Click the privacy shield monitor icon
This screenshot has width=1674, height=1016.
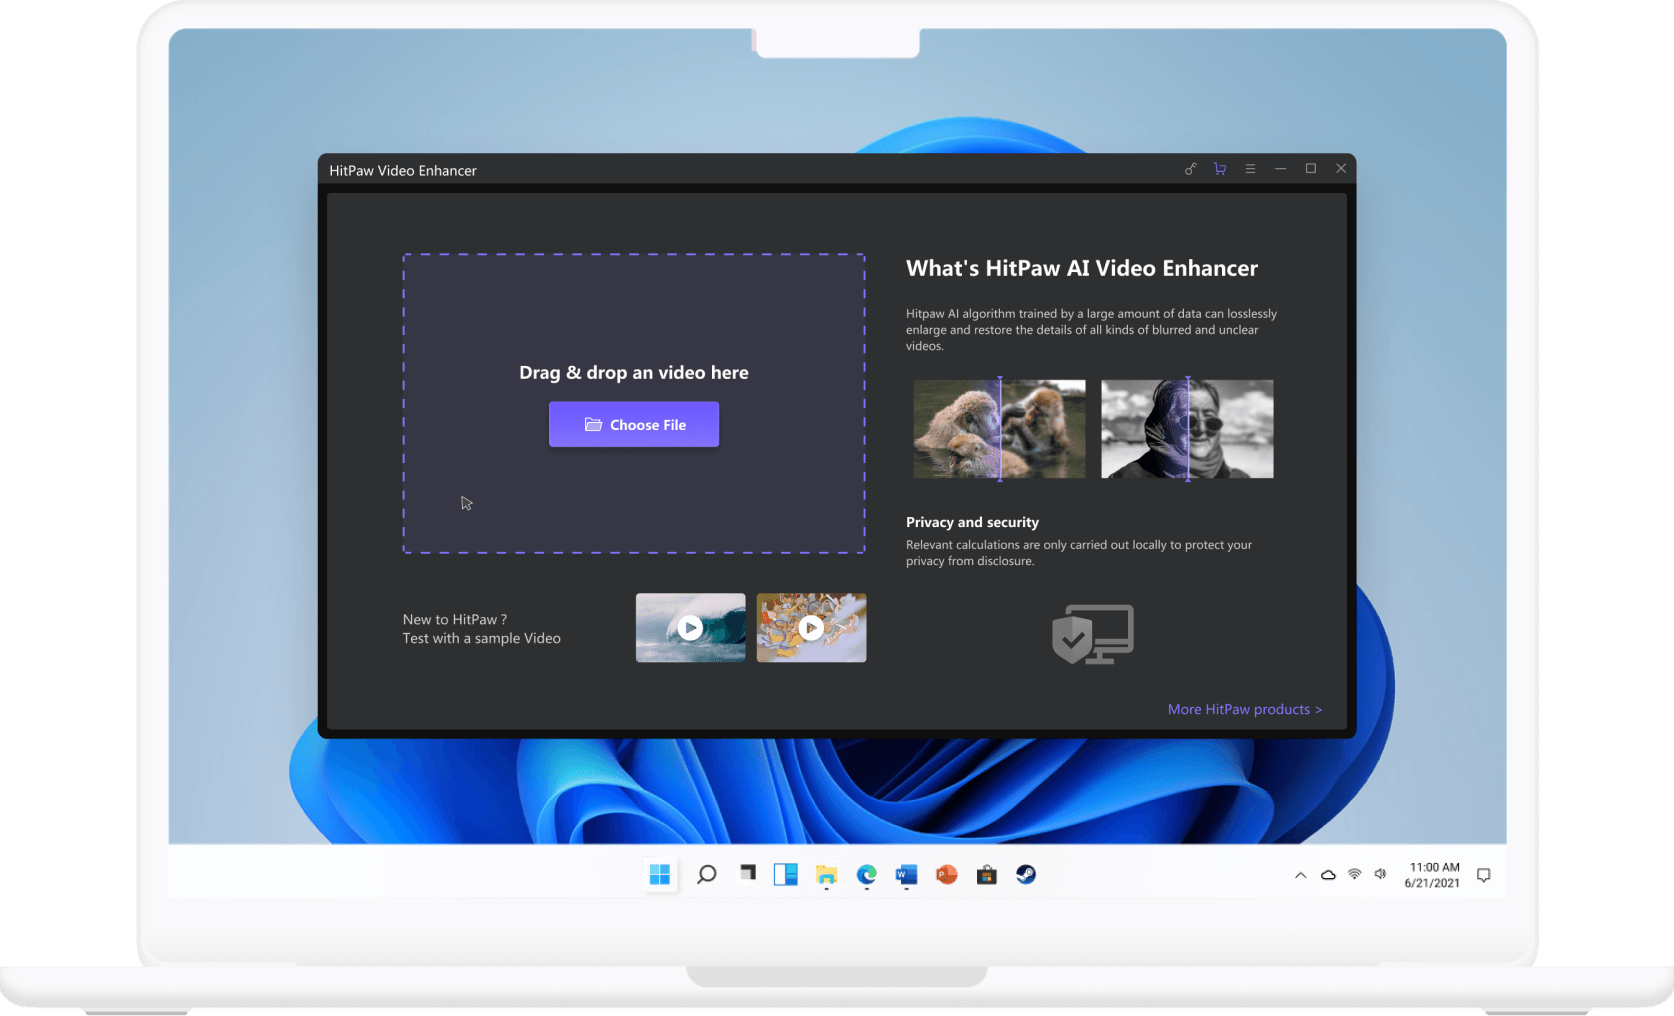point(1093,634)
